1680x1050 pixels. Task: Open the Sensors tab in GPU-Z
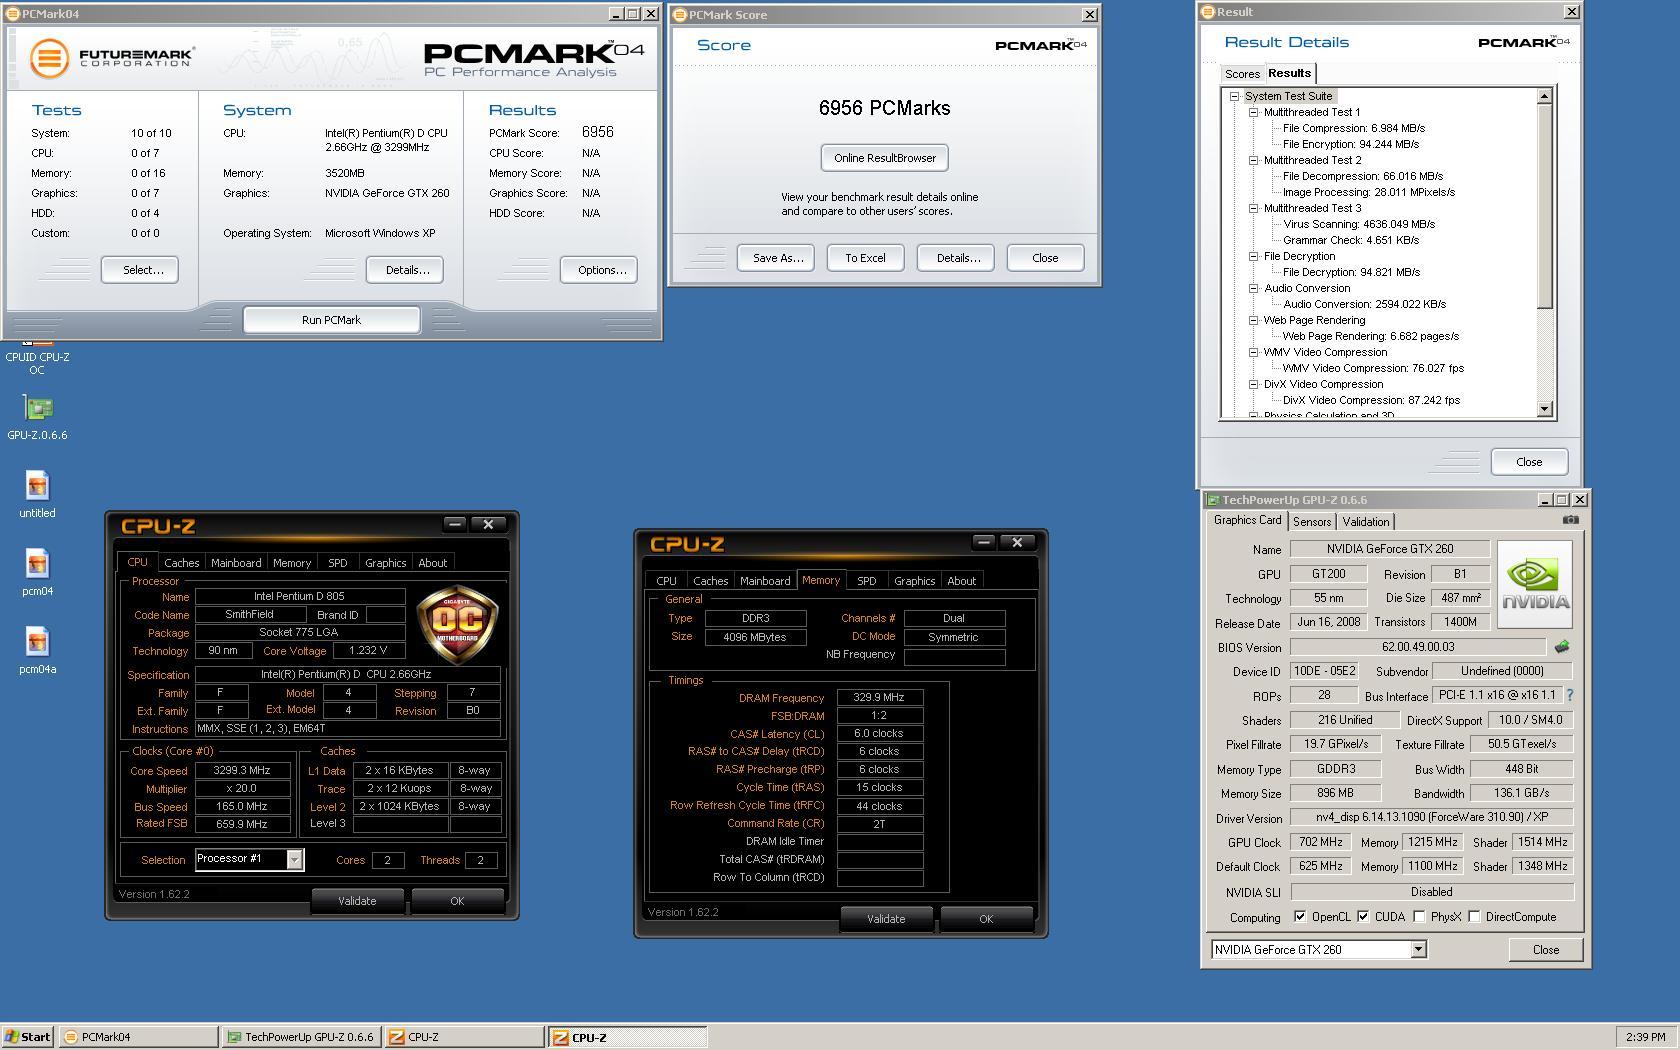pyautogui.click(x=1311, y=522)
